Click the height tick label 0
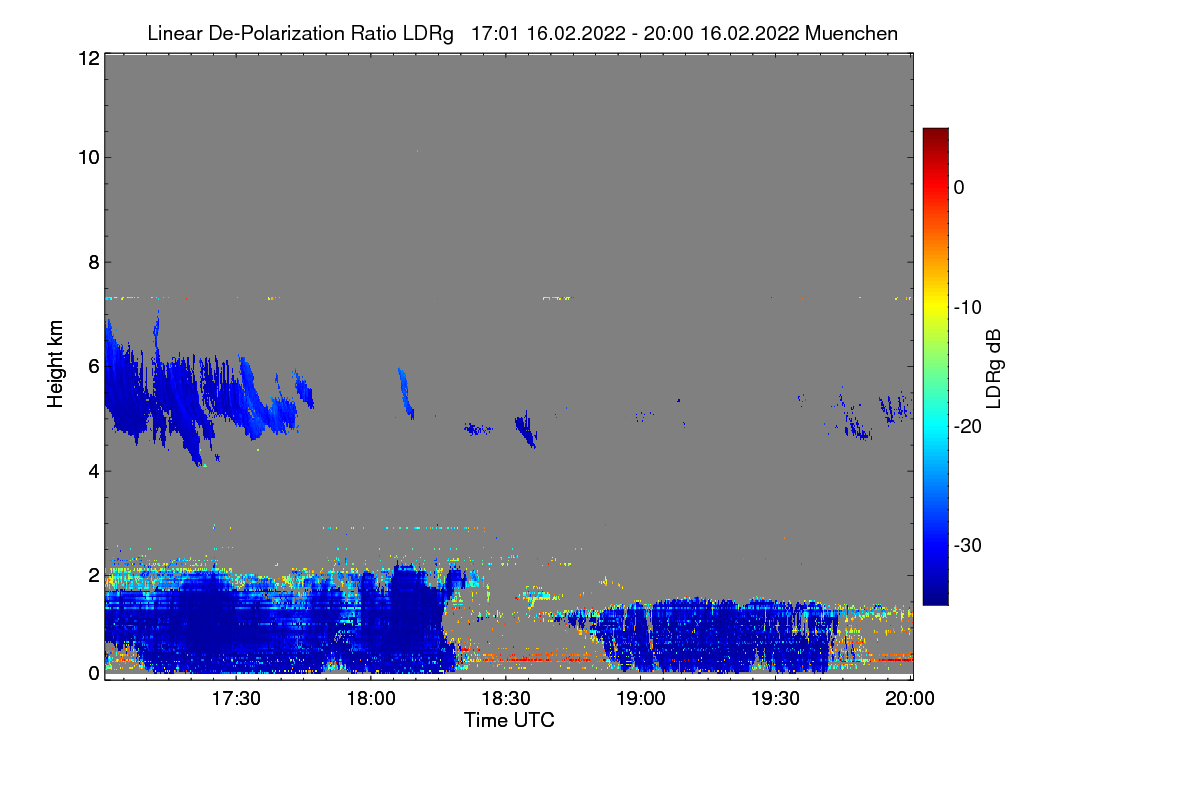 point(93,673)
